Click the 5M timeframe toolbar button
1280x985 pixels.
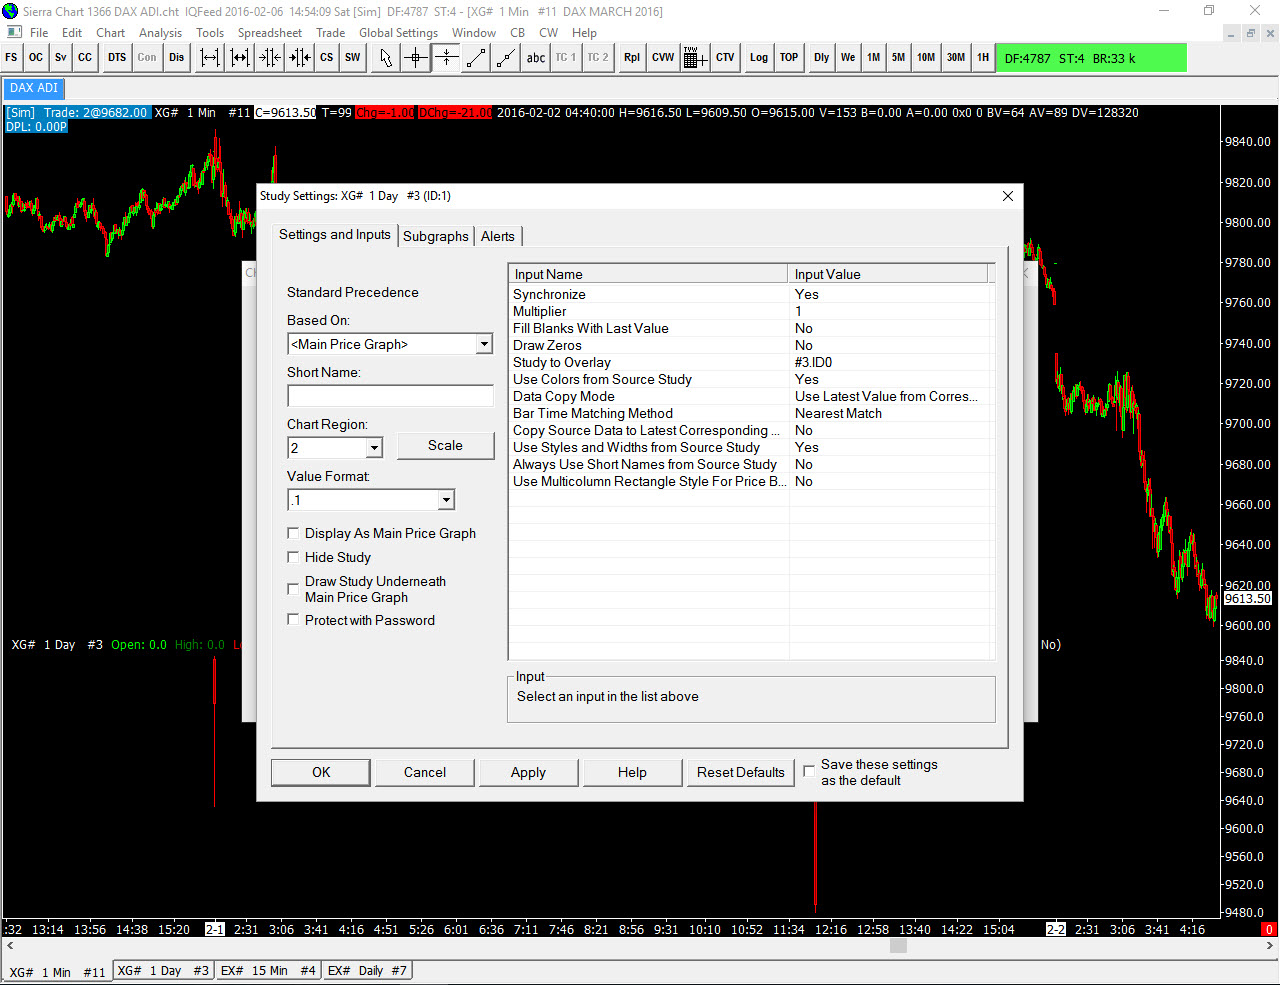[899, 58]
